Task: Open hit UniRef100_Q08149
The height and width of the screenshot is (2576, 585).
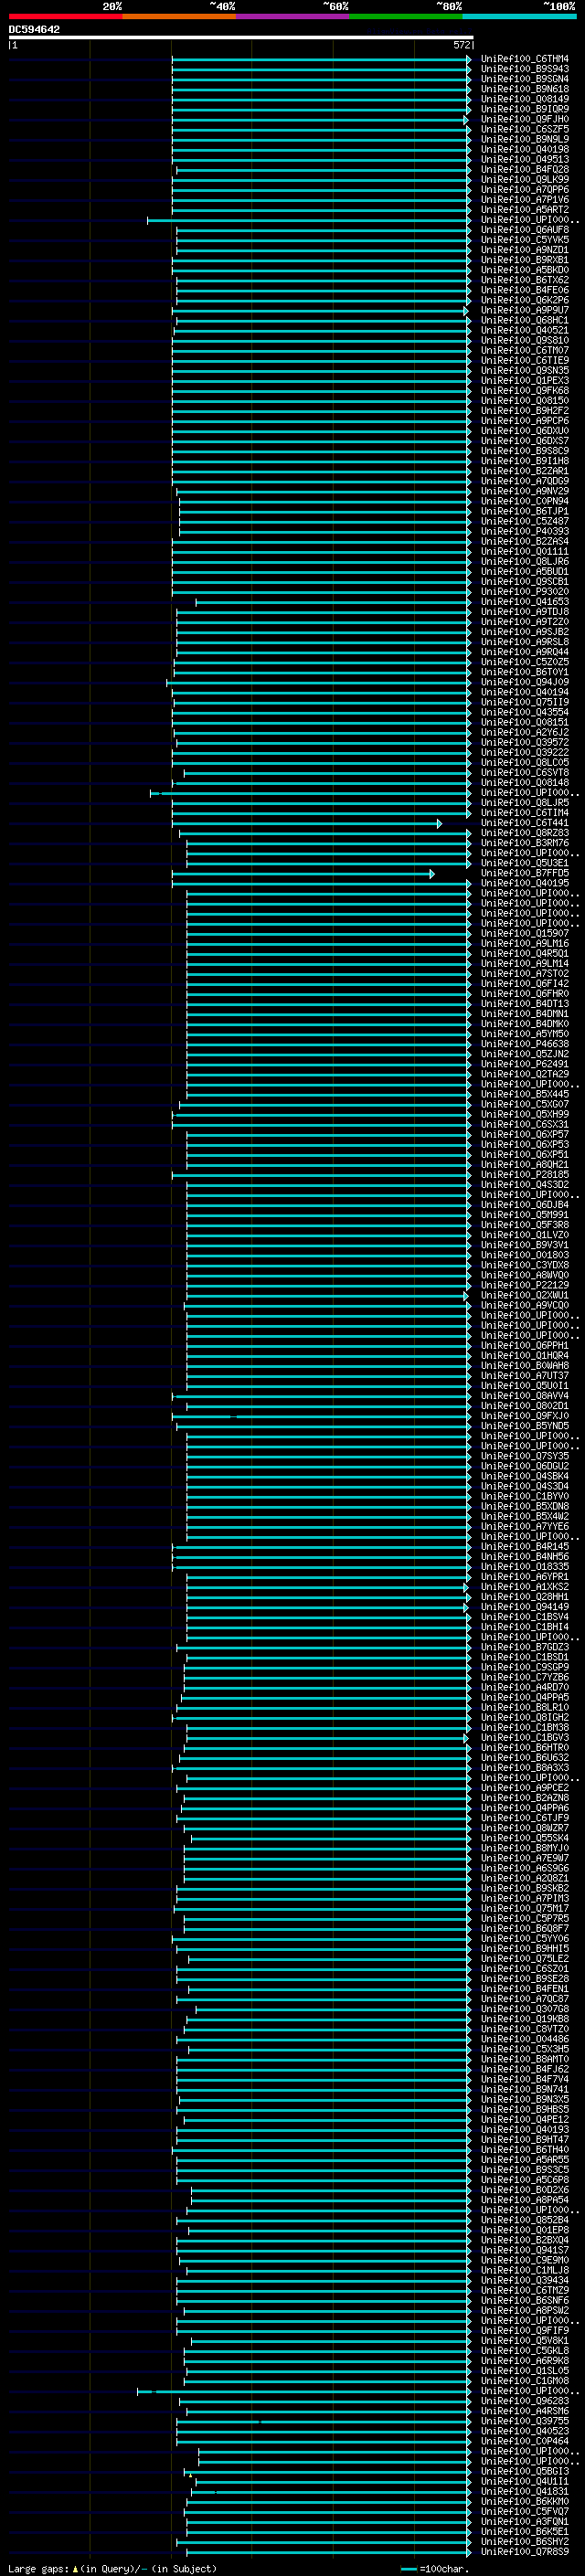Action: click(524, 99)
